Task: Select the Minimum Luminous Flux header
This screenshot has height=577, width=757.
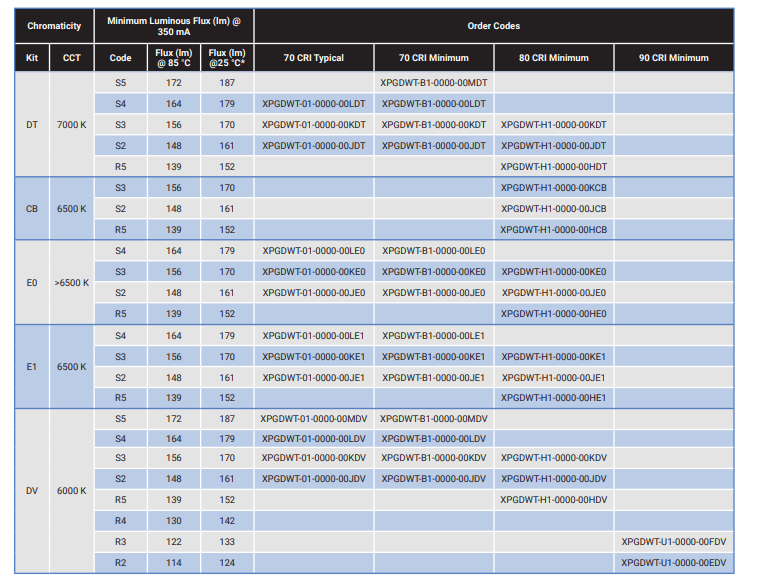Action: click(174, 26)
